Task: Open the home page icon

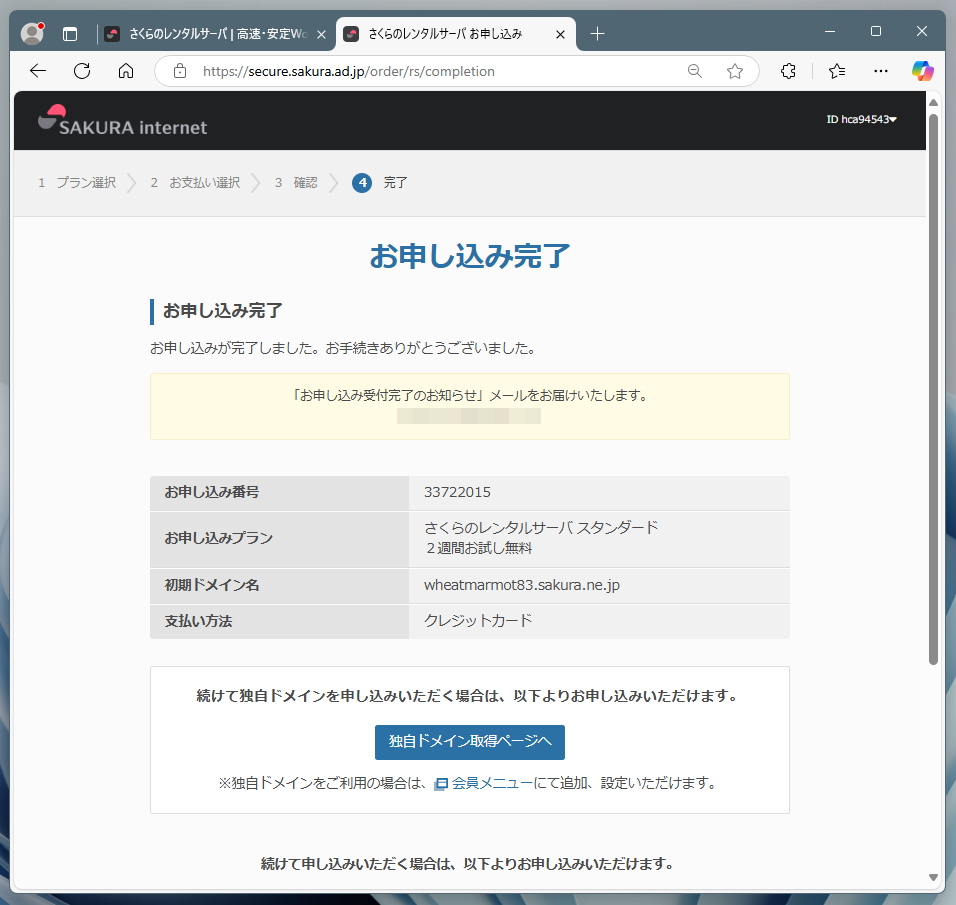Action: 126,71
